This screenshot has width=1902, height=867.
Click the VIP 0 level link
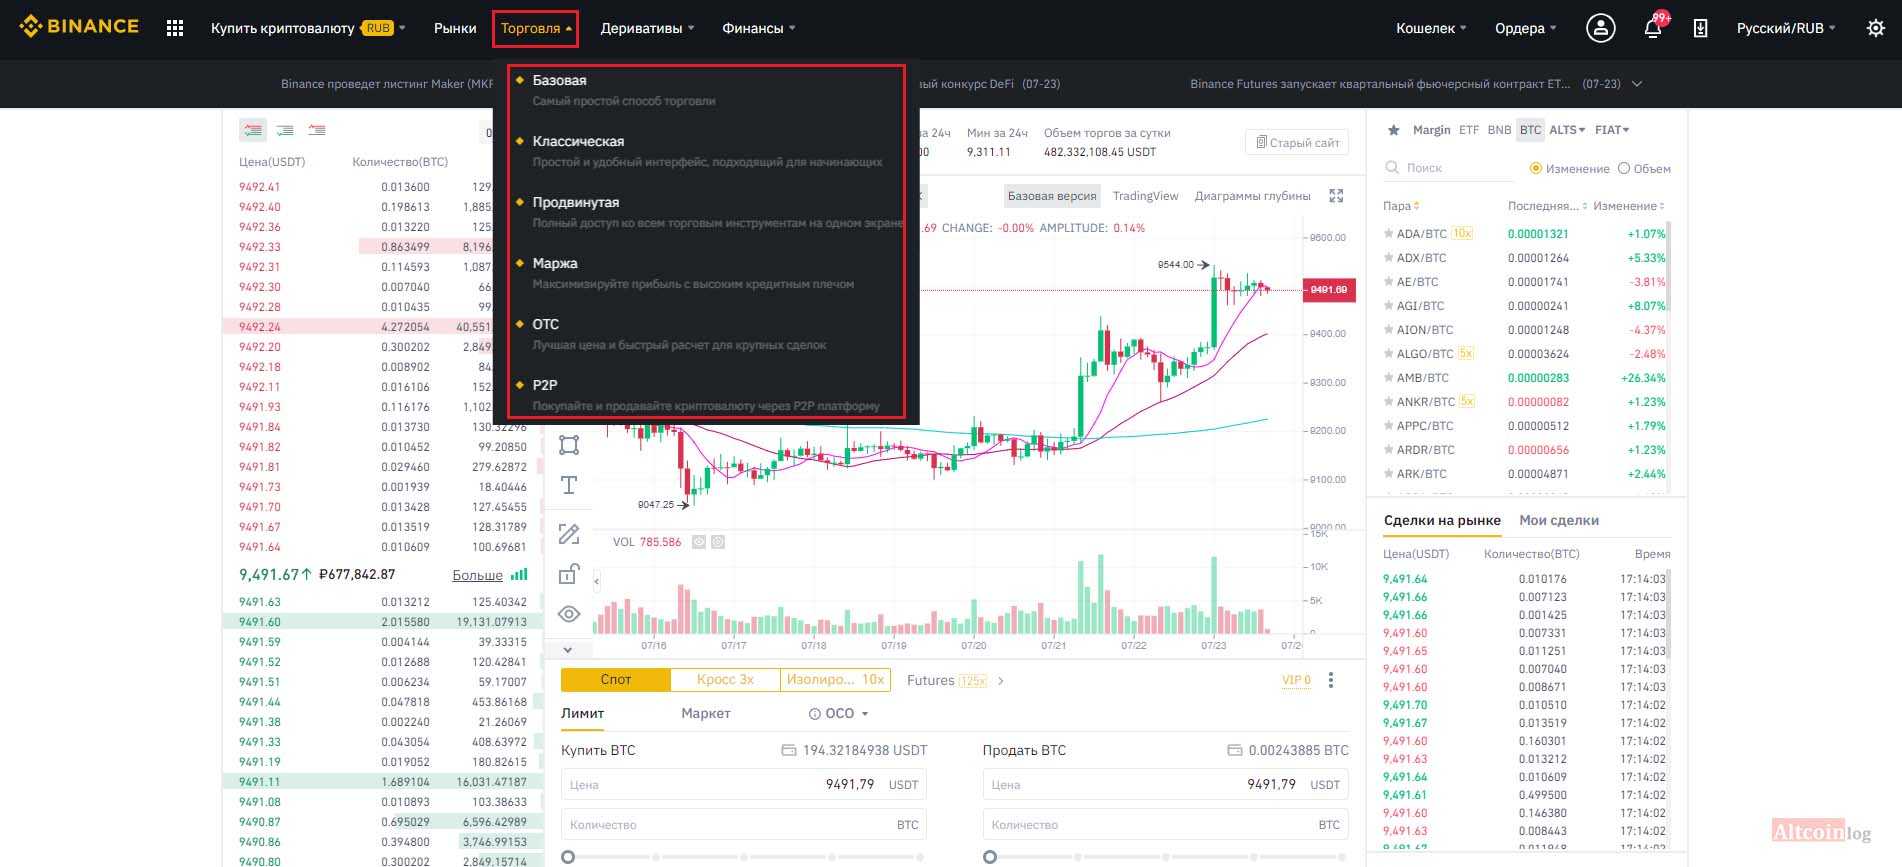(1296, 680)
